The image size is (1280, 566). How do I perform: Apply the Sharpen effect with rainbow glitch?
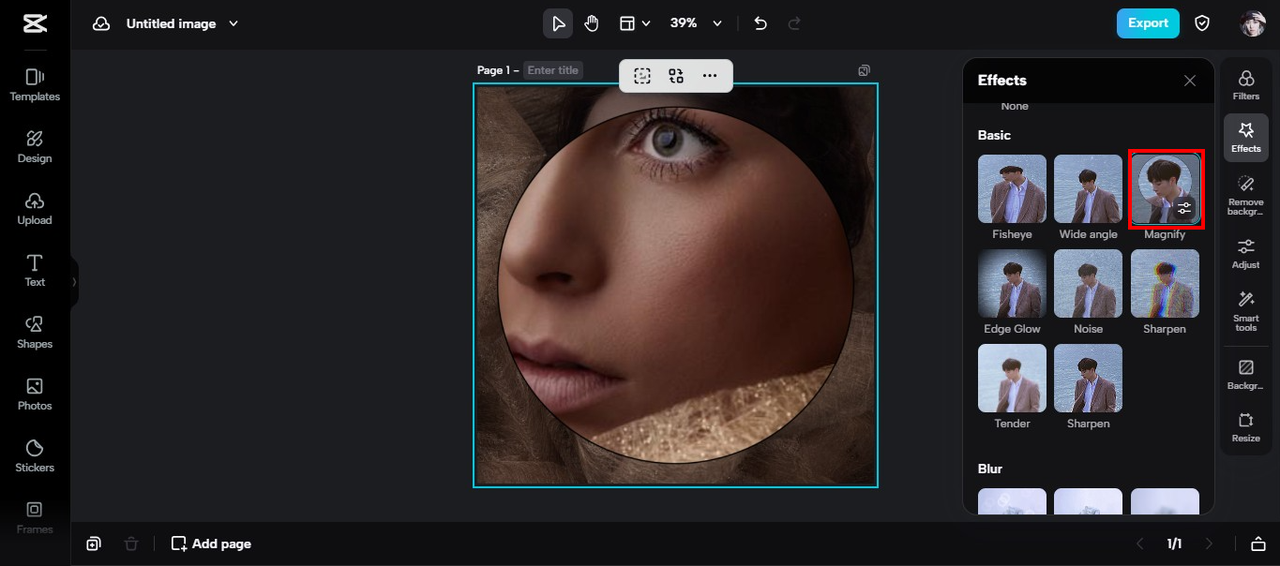[1165, 283]
